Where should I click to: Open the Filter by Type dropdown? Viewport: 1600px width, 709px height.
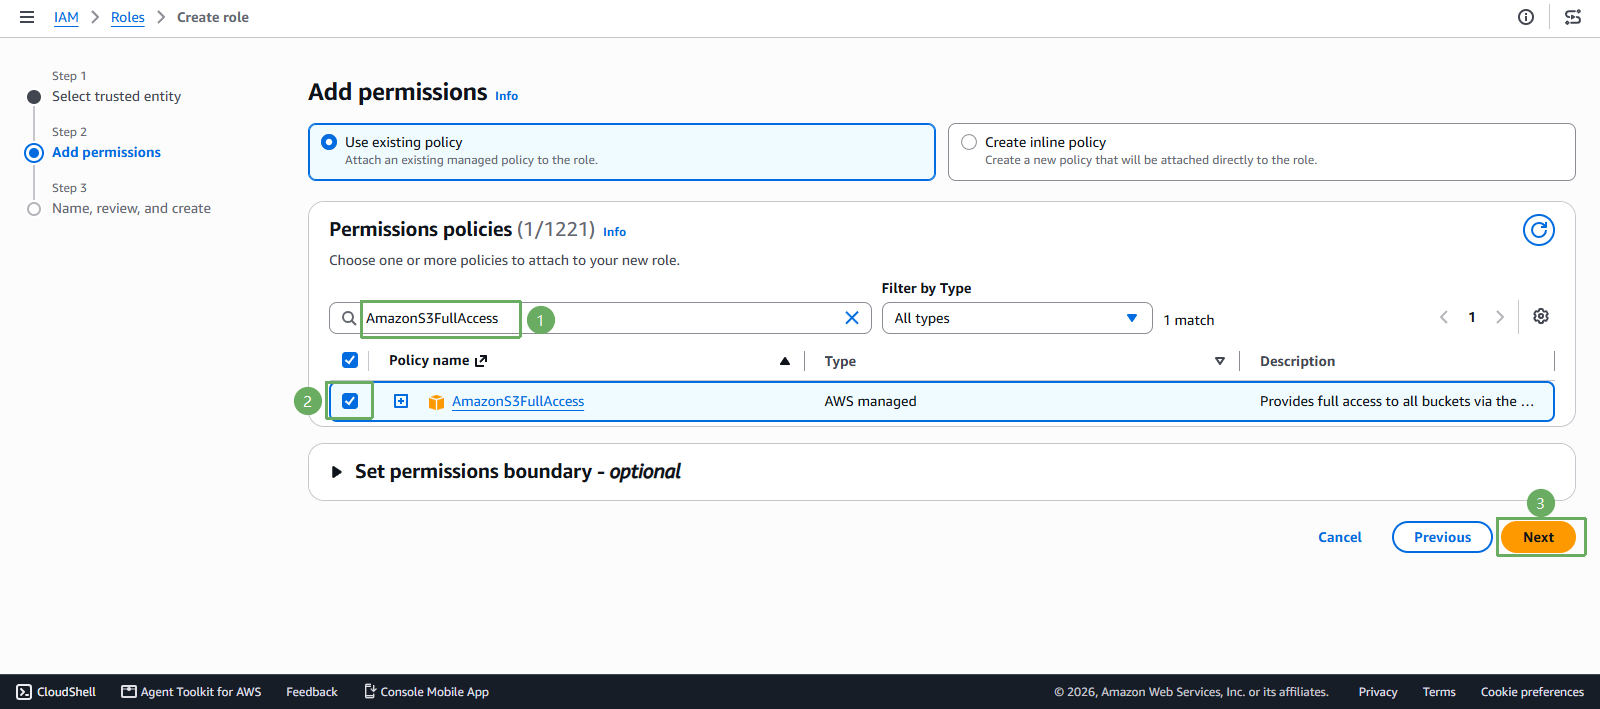pos(1017,318)
